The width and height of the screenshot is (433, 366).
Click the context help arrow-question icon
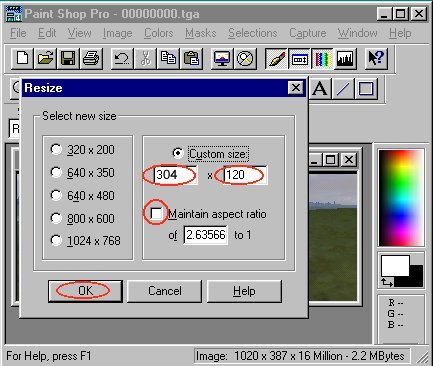tap(376, 59)
